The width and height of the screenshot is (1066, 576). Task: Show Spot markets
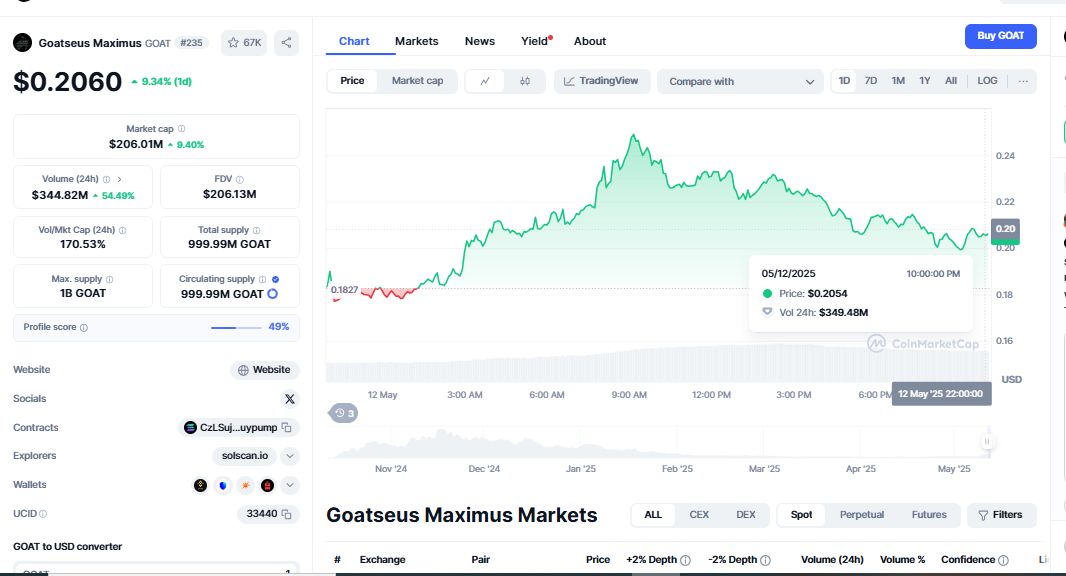802,515
